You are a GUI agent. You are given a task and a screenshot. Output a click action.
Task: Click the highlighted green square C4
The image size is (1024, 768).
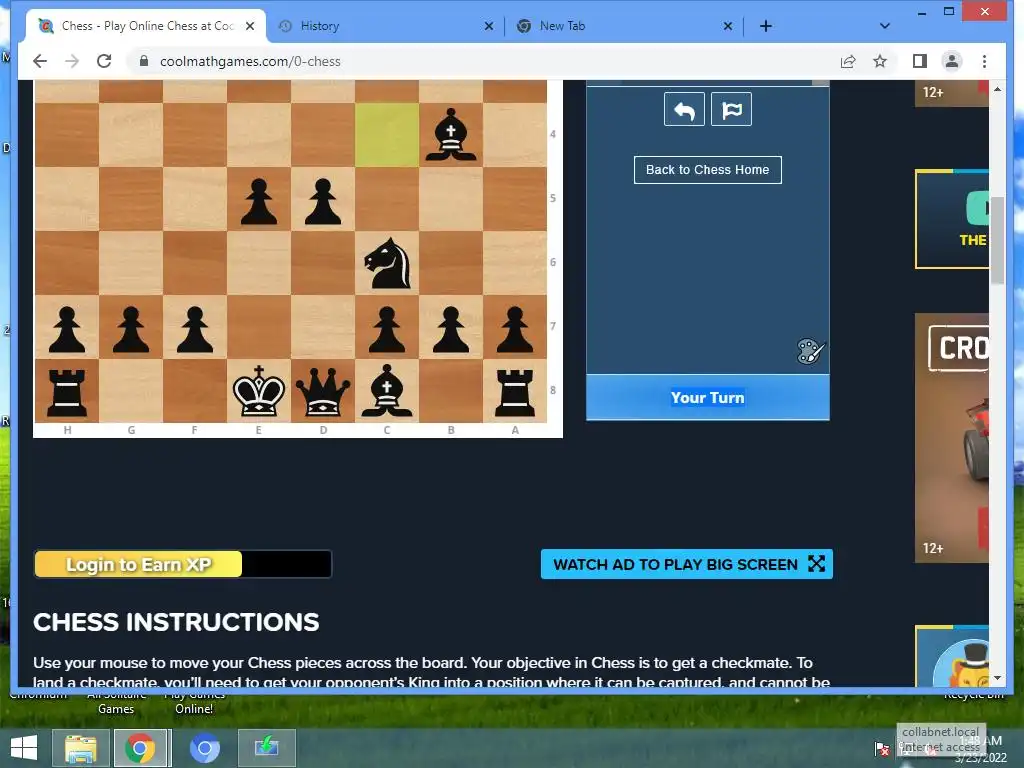coord(387,135)
